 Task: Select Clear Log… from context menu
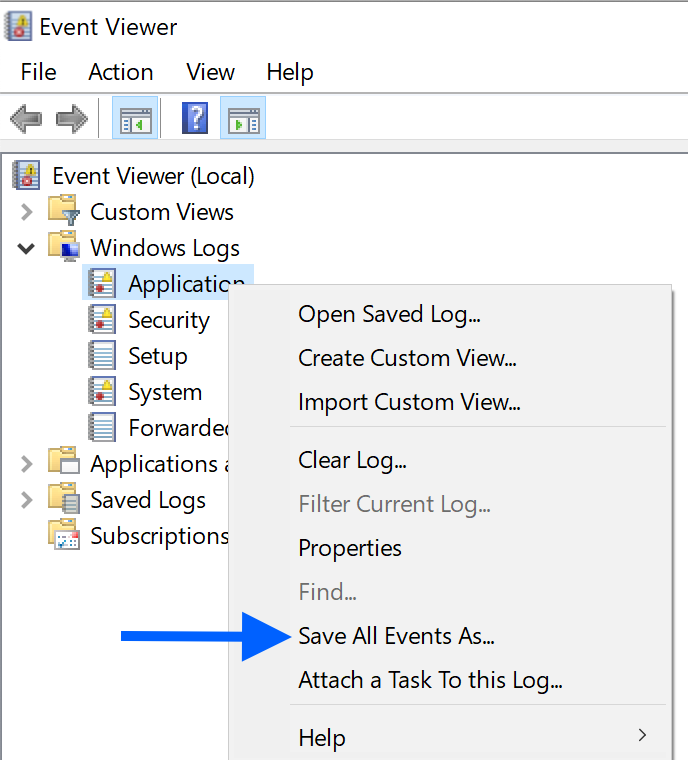(352, 460)
